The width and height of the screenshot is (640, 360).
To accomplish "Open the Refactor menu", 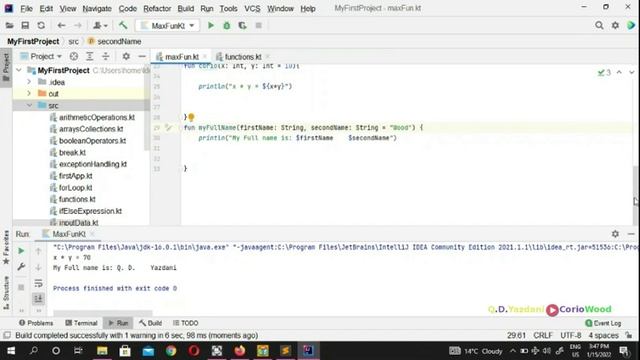I will pyautogui.click(x=157, y=8).
